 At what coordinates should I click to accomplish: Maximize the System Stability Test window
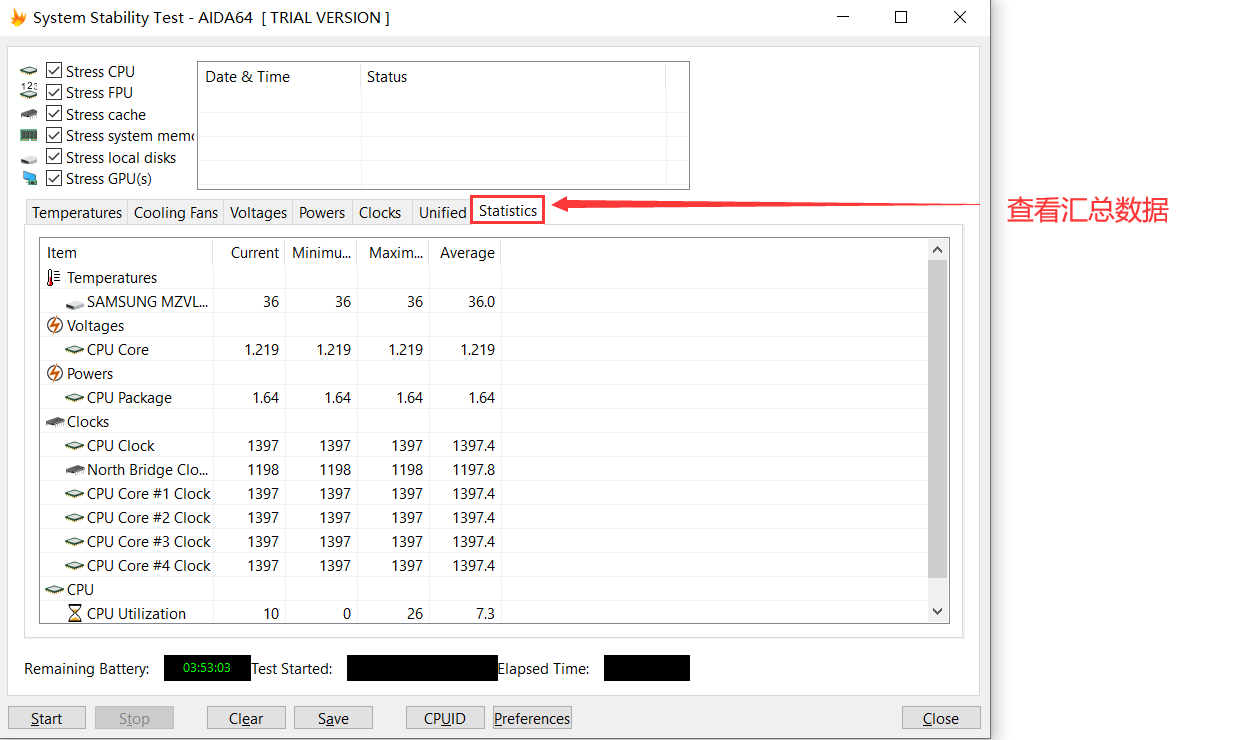tap(901, 17)
